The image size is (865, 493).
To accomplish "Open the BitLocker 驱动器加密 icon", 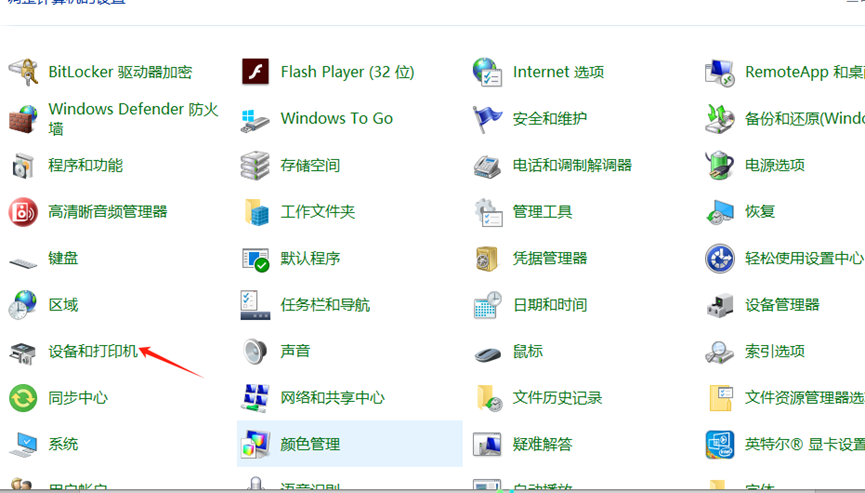I will (23, 72).
